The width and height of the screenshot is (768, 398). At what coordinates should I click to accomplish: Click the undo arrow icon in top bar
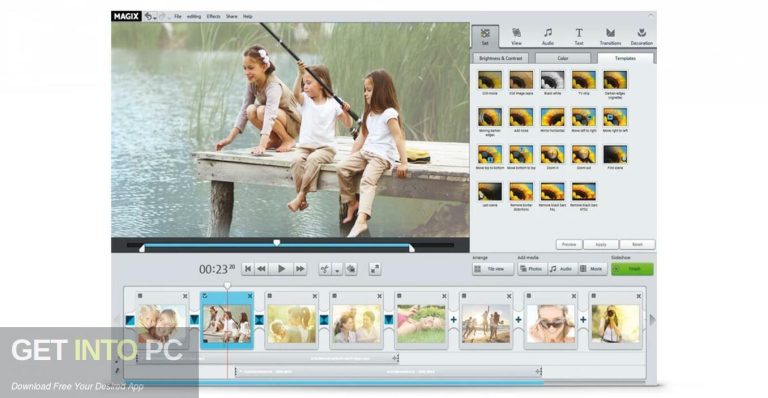pos(148,16)
